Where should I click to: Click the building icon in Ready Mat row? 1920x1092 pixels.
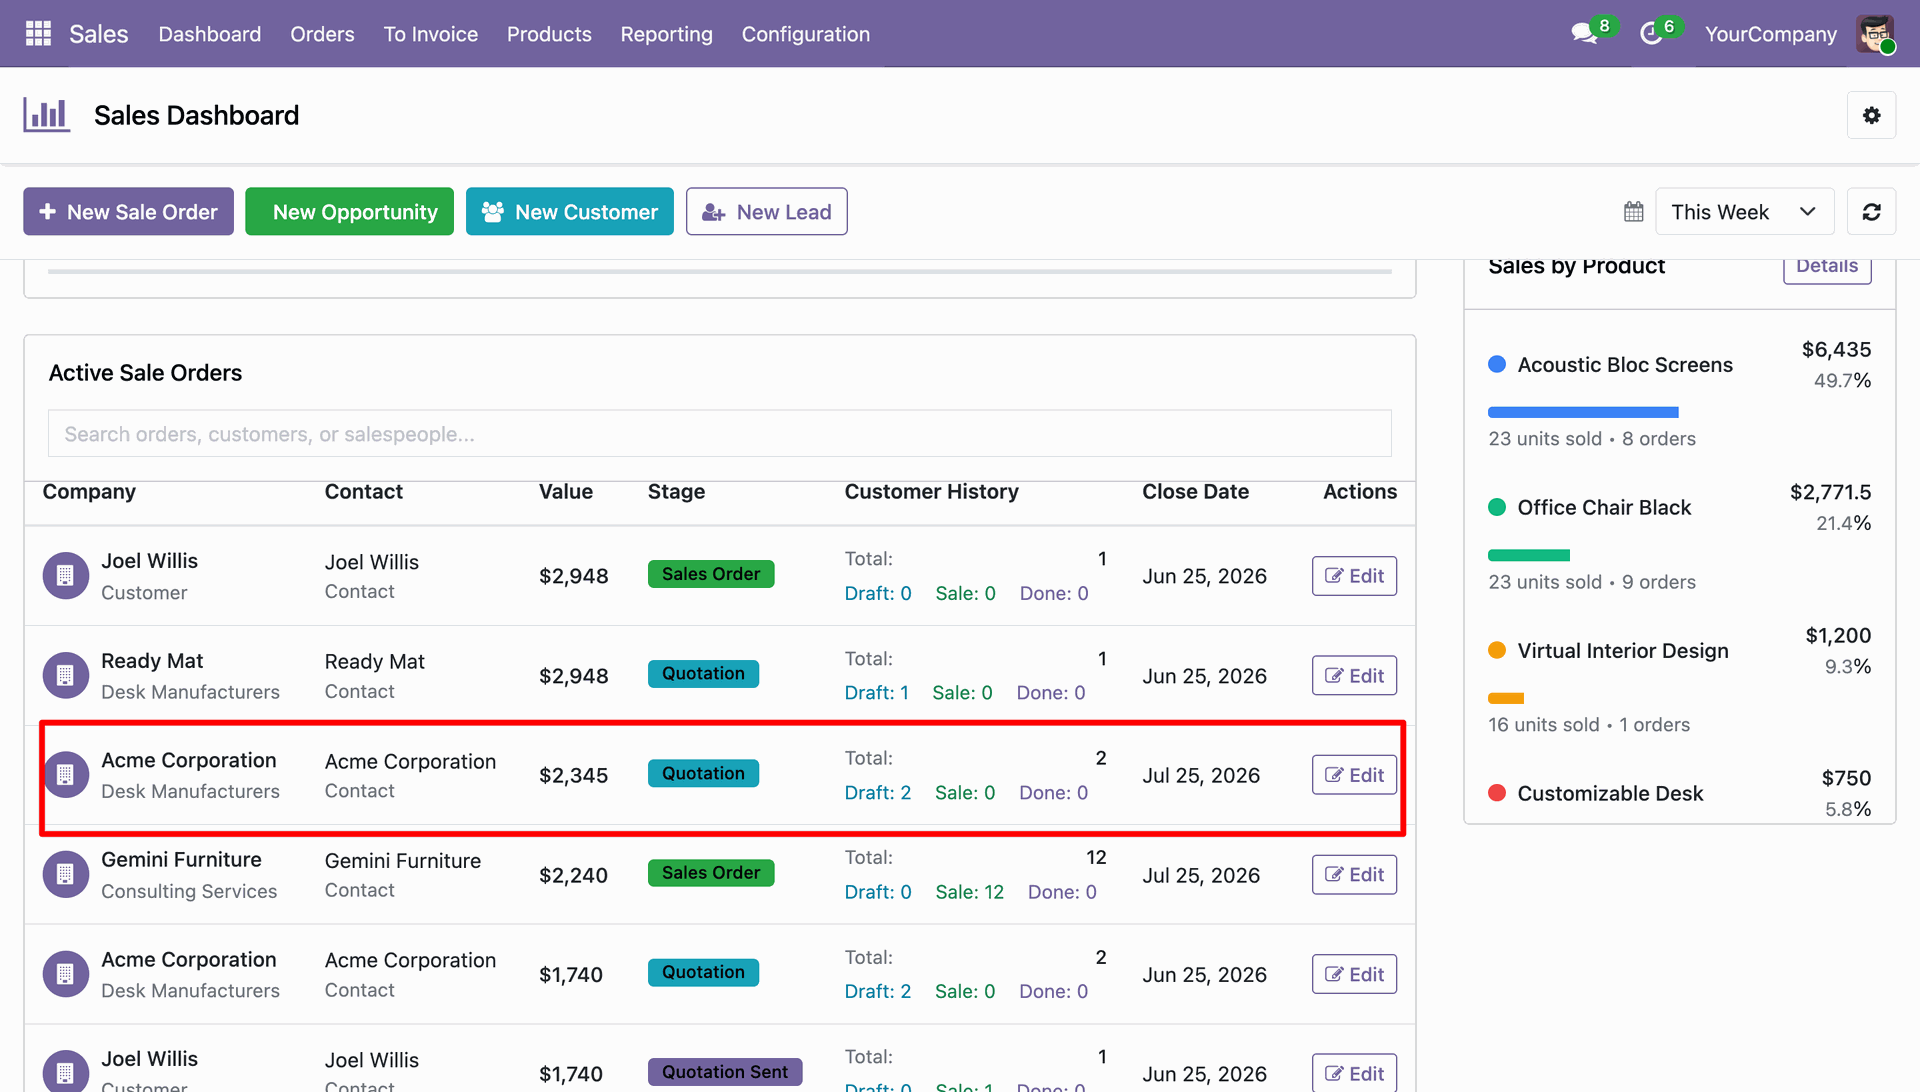[65, 676]
